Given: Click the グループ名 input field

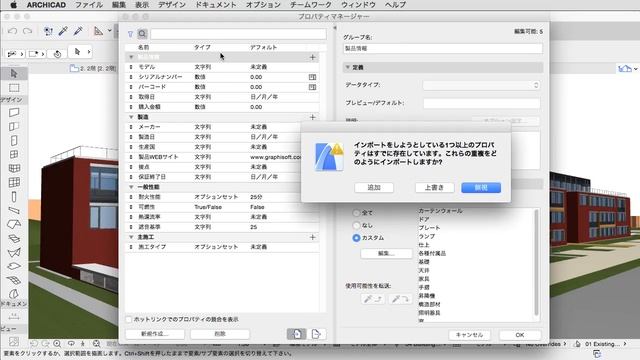Looking at the screenshot, I should click(x=443, y=48).
